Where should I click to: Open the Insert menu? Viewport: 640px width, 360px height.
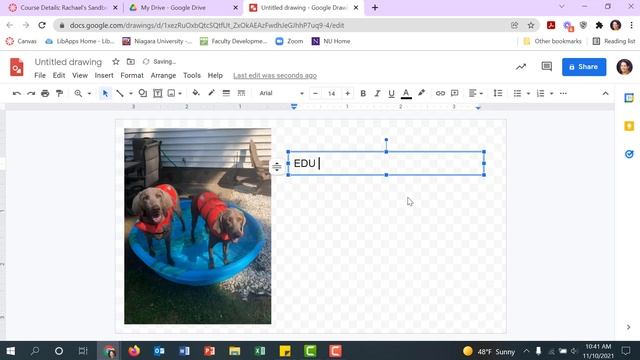[x=104, y=76]
